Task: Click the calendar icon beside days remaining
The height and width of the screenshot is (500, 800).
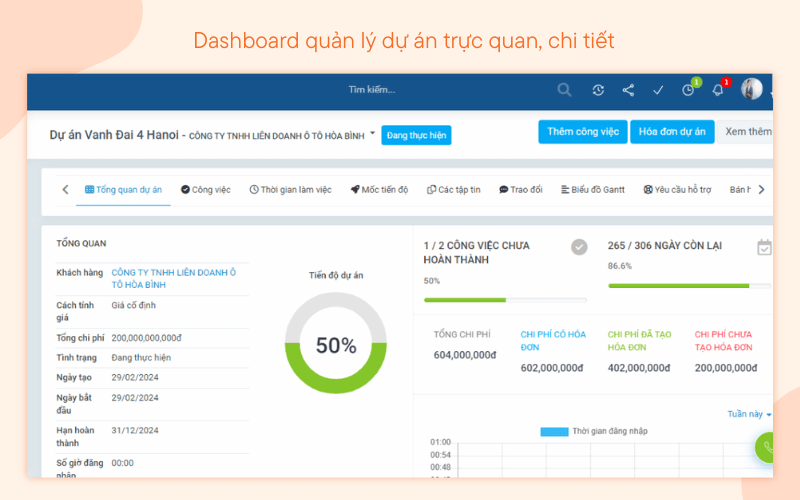Action: [x=764, y=247]
